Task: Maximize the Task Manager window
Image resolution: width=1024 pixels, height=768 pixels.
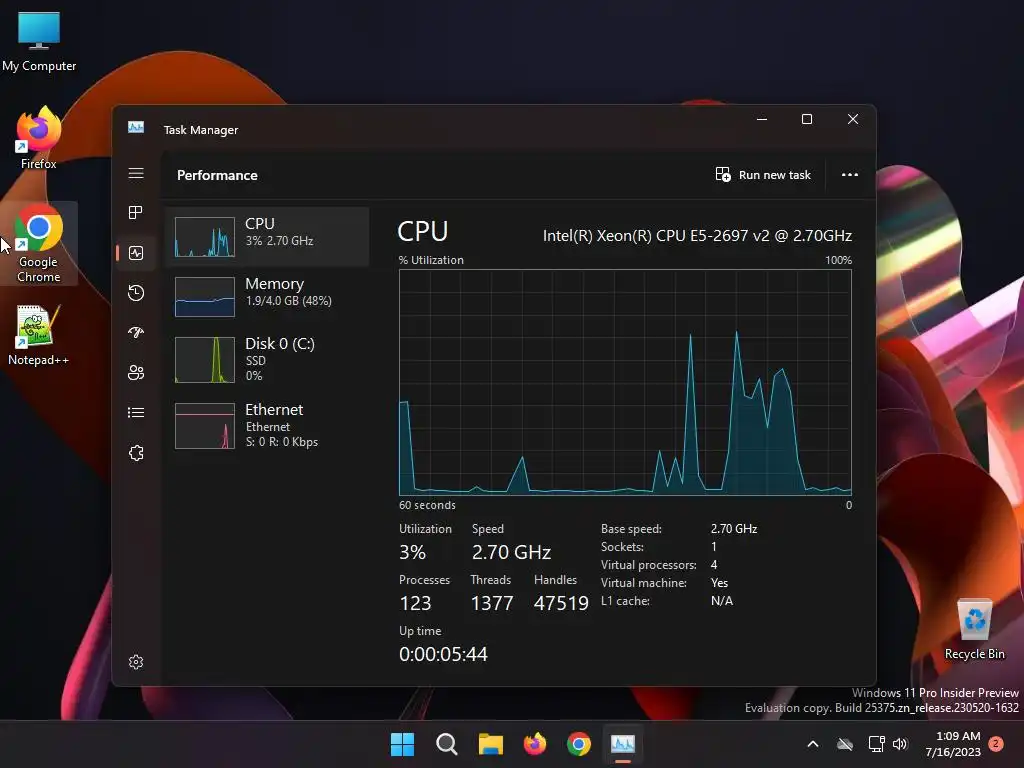Action: pos(807,120)
